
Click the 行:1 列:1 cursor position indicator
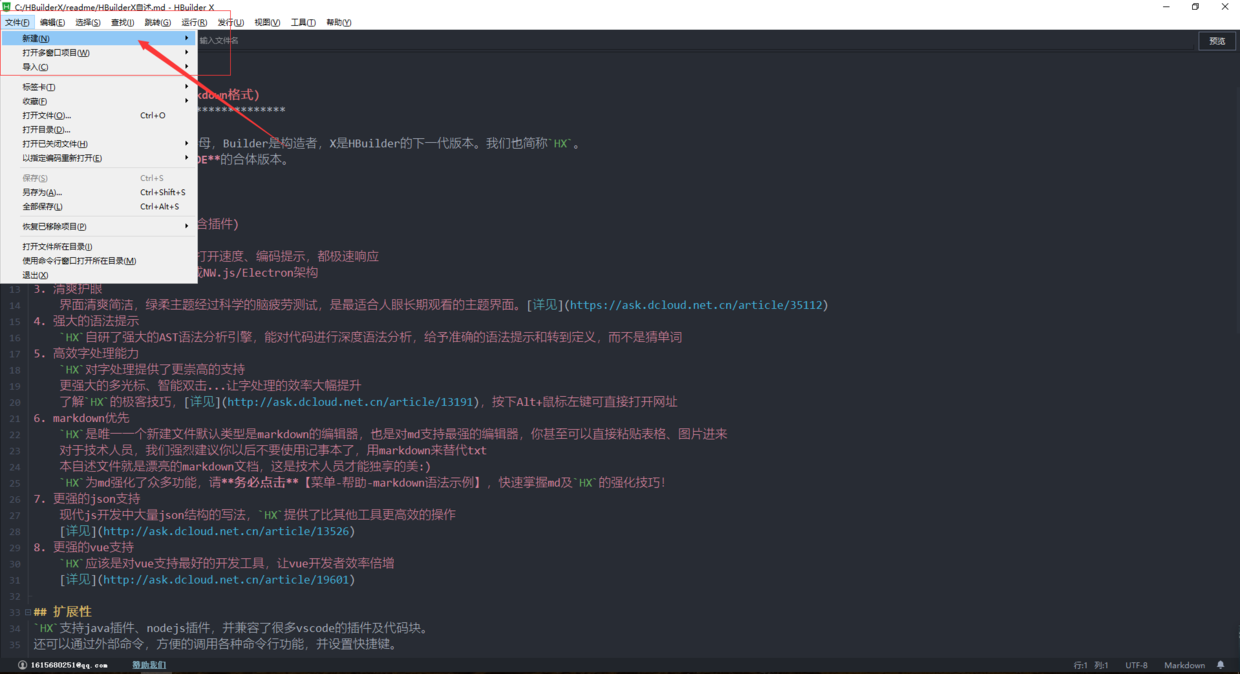[x=1091, y=665]
